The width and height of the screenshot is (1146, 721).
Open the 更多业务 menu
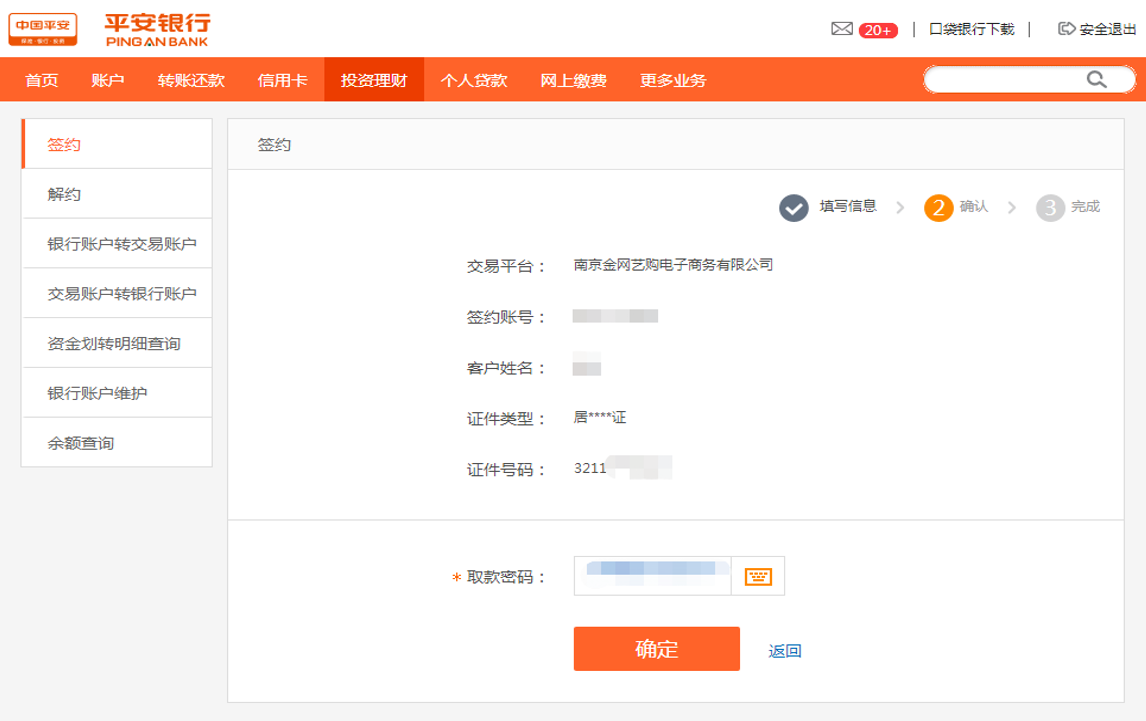tap(673, 80)
